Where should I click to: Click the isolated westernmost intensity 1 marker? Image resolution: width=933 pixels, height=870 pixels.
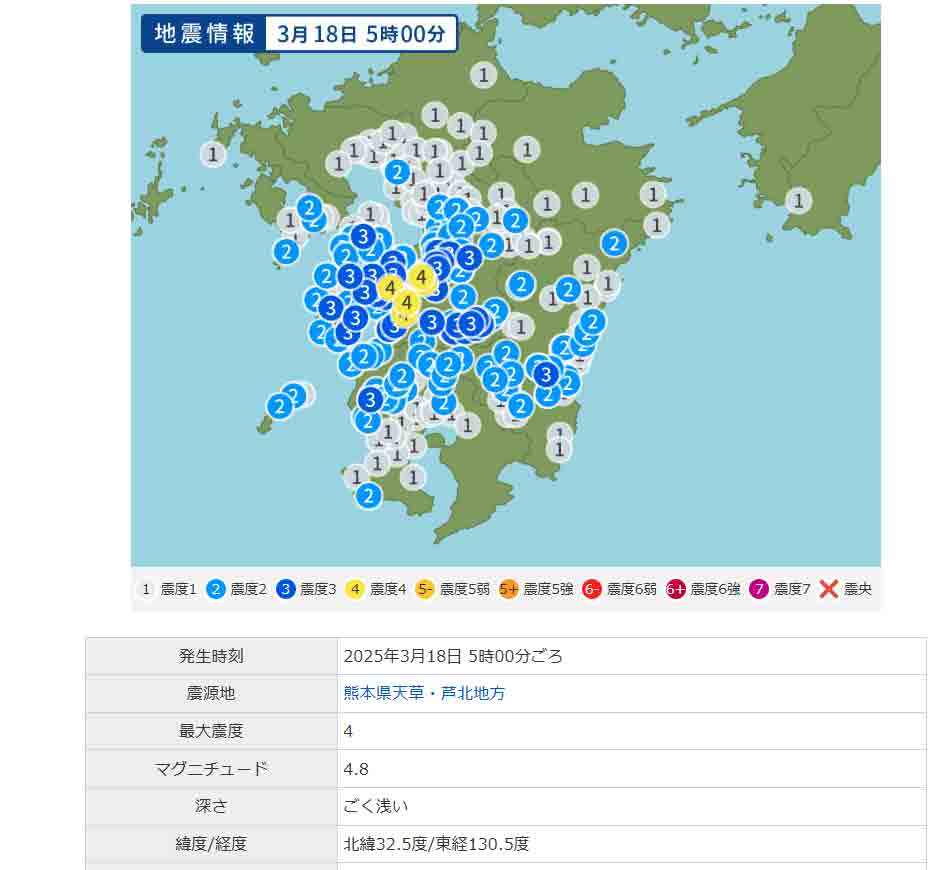tap(213, 154)
